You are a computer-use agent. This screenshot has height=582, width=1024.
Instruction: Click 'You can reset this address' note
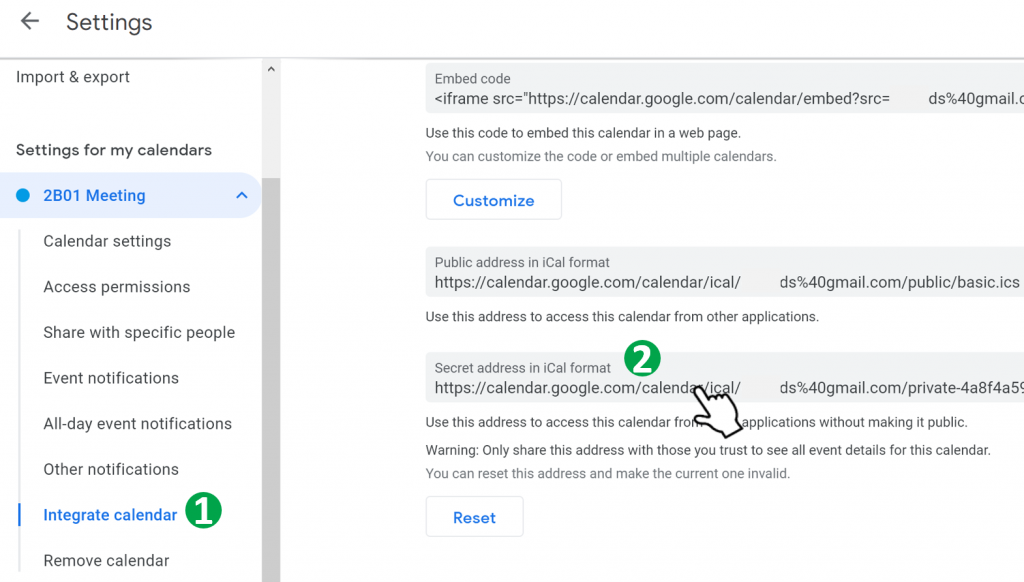(x=608, y=474)
